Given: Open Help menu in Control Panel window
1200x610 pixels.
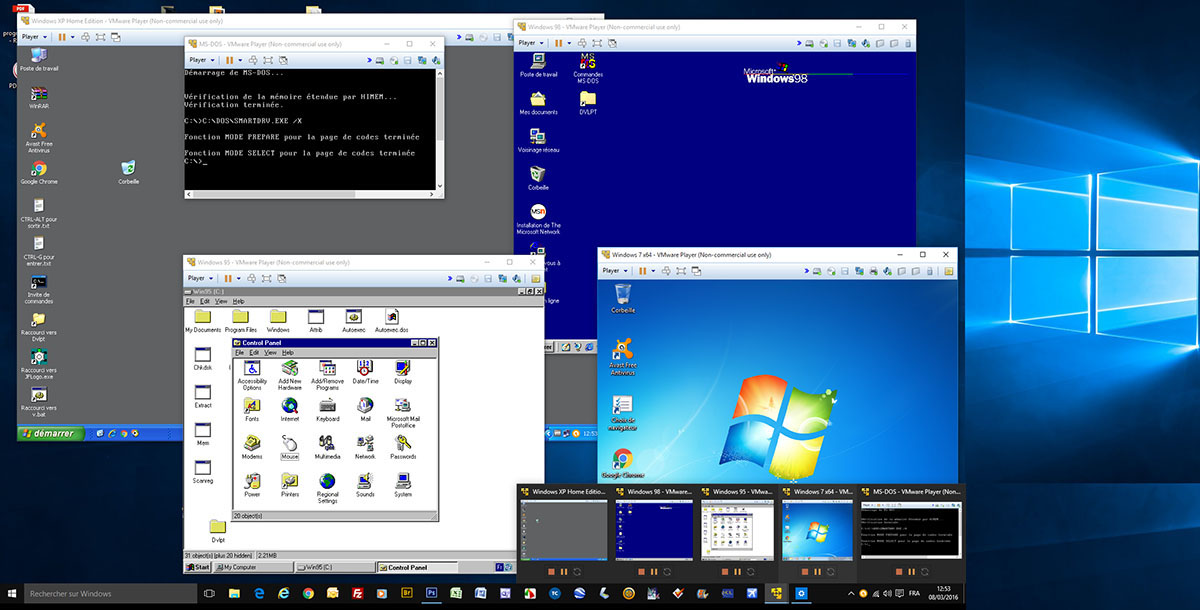Looking at the screenshot, I should (x=288, y=352).
